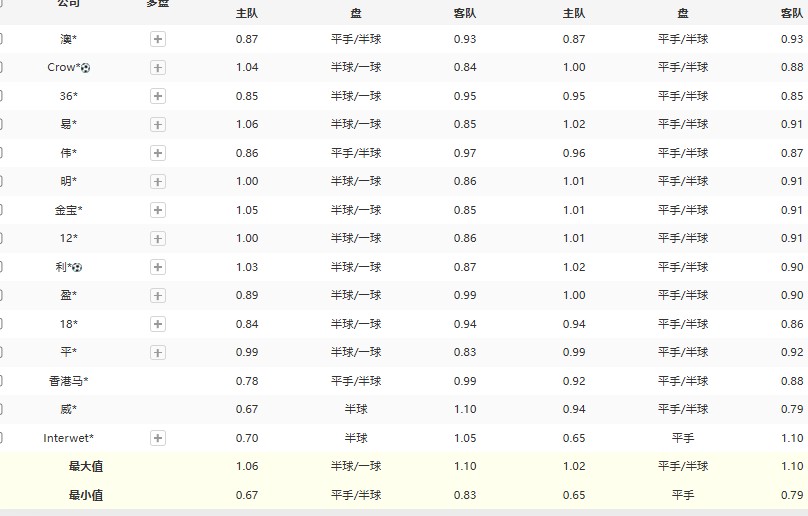Click the 最大值 summary row label
This screenshot has width=808, height=516.
(x=86, y=466)
